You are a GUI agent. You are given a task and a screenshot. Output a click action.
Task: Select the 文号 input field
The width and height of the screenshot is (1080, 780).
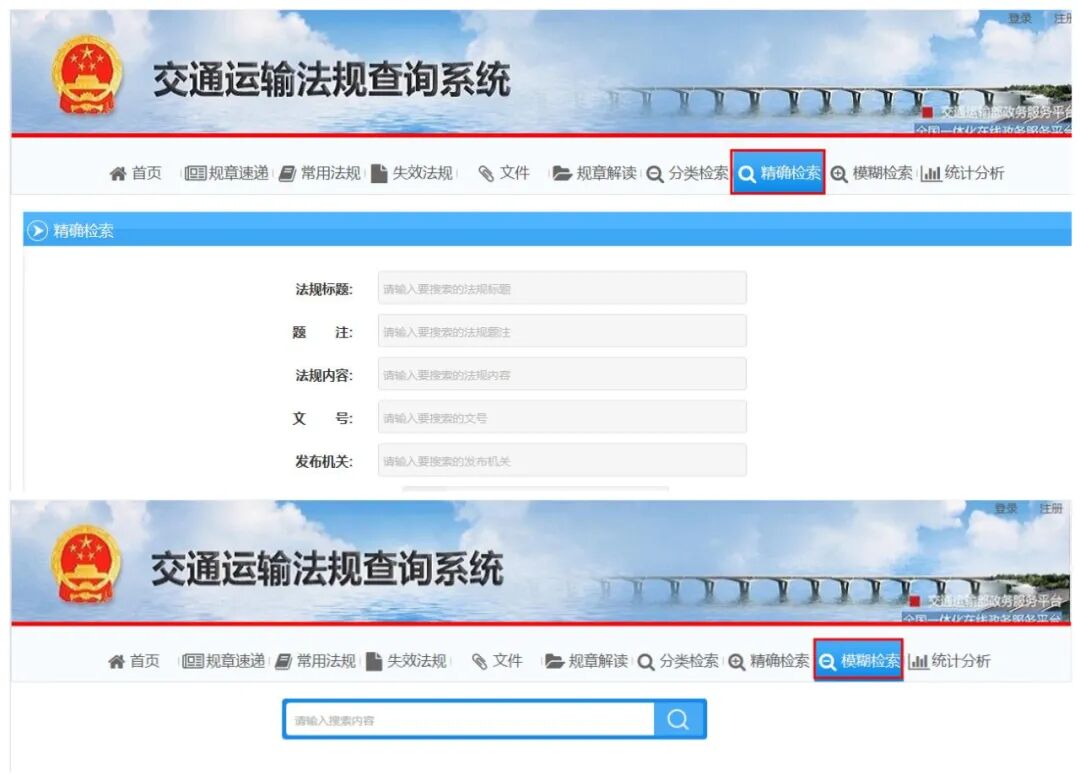(562, 416)
